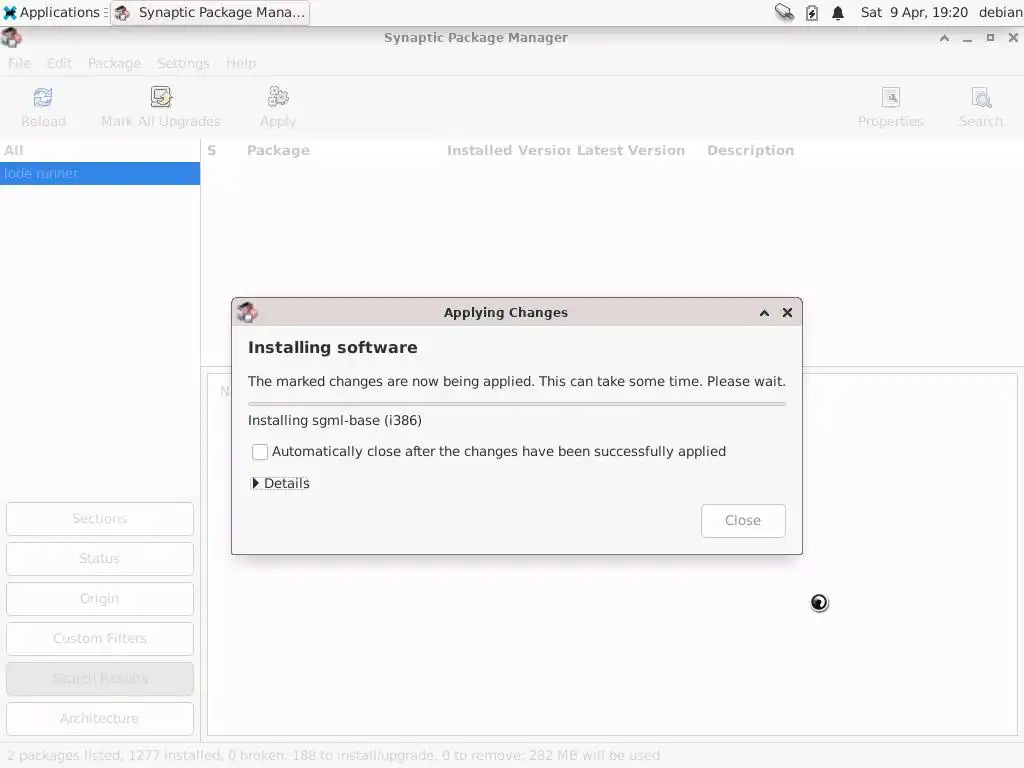Enable automatically close after changes applied
This screenshot has width=1024, height=768.
tap(260, 452)
